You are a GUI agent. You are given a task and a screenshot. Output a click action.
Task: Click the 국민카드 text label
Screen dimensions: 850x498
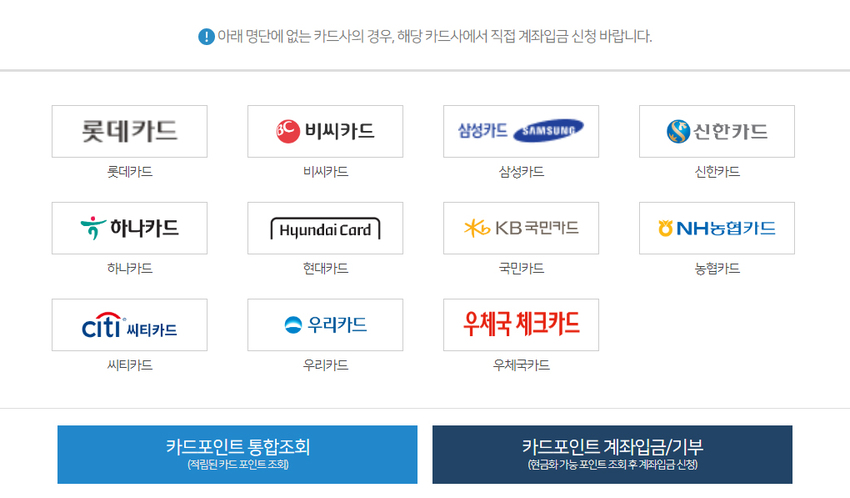(521, 268)
